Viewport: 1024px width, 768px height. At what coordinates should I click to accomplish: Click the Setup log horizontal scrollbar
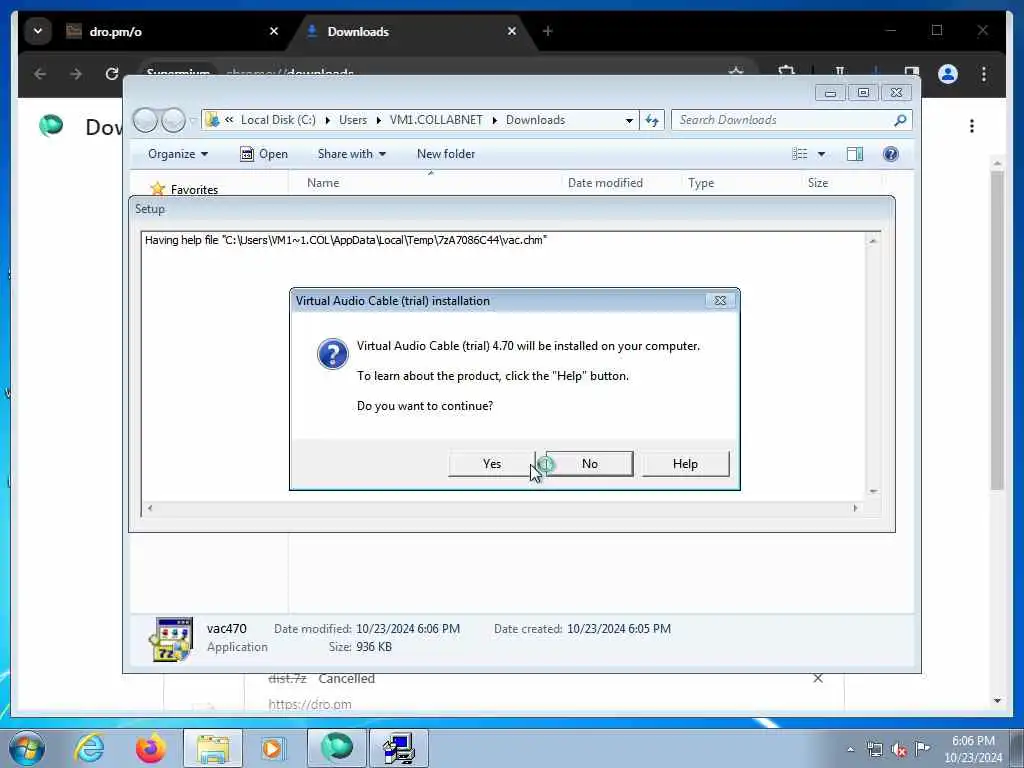pyautogui.click(x=502, y=508)
